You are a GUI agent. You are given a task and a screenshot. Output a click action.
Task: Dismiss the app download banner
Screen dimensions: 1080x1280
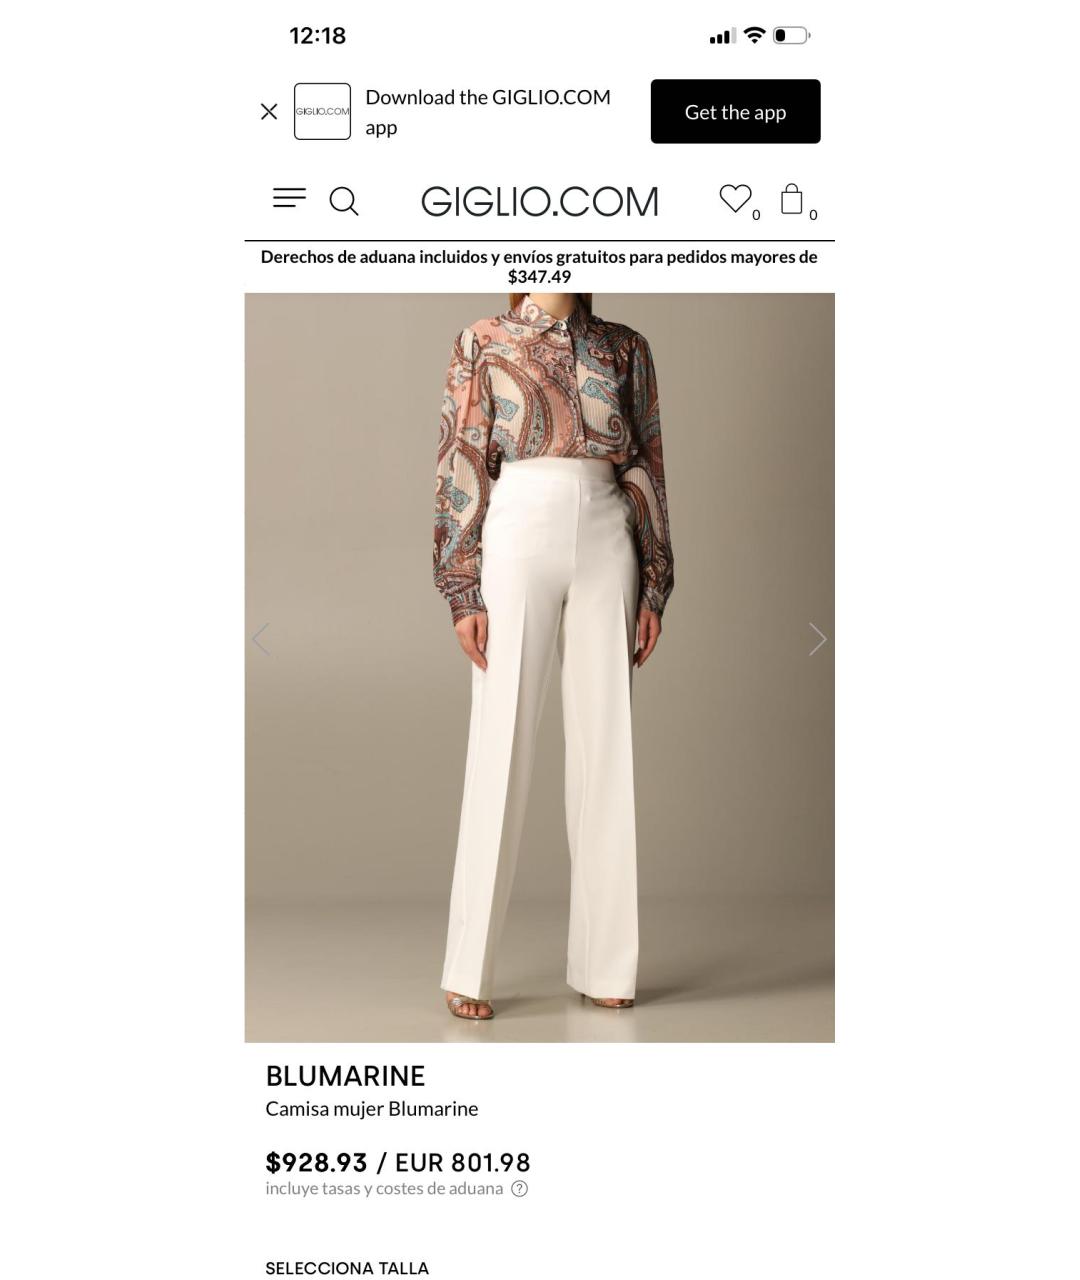pyautogui.click(x=269, y=112)
